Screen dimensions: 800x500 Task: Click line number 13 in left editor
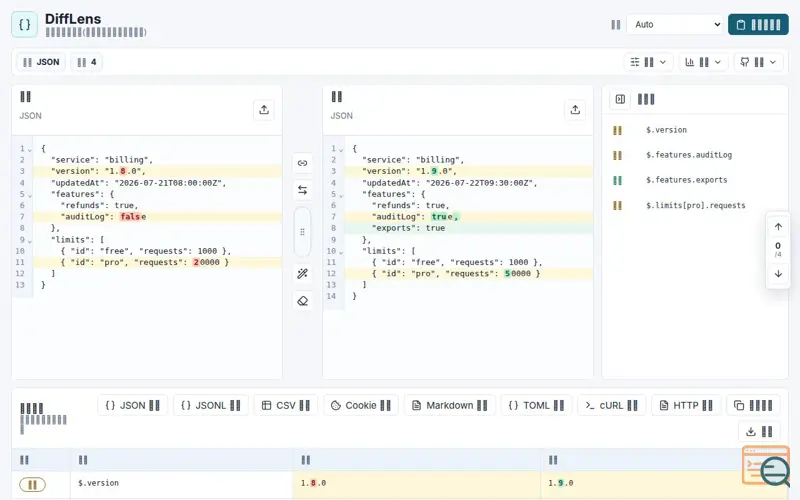coord(20,285)
